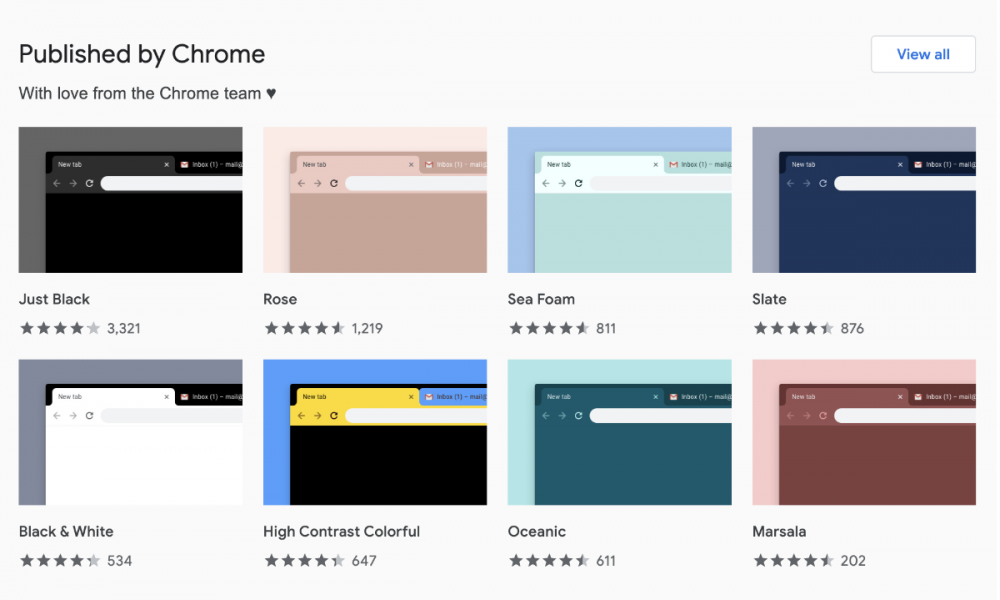Open the Rose theme preview image
The image size is (1000, 600).
coord(375,200)
